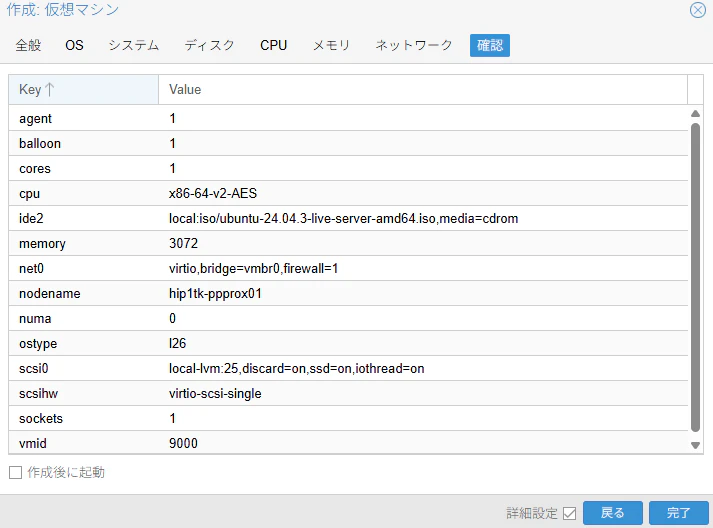Screen dimensions: 713x528
Task: Select the cores row
Action: coord(348,168)
